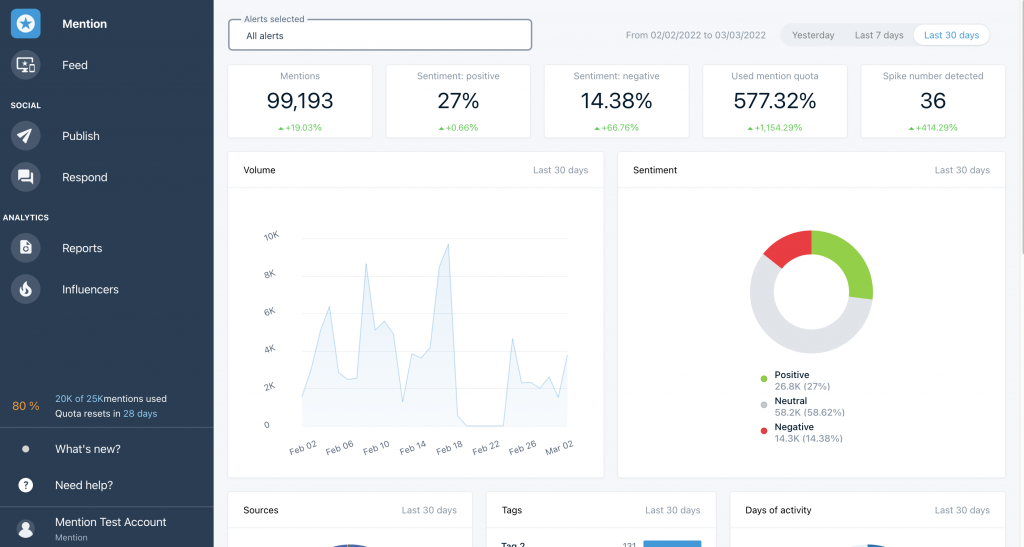Click the Publish paper plane icon
The width and height of the screenshot is (1024, 547).
point(25,136)
